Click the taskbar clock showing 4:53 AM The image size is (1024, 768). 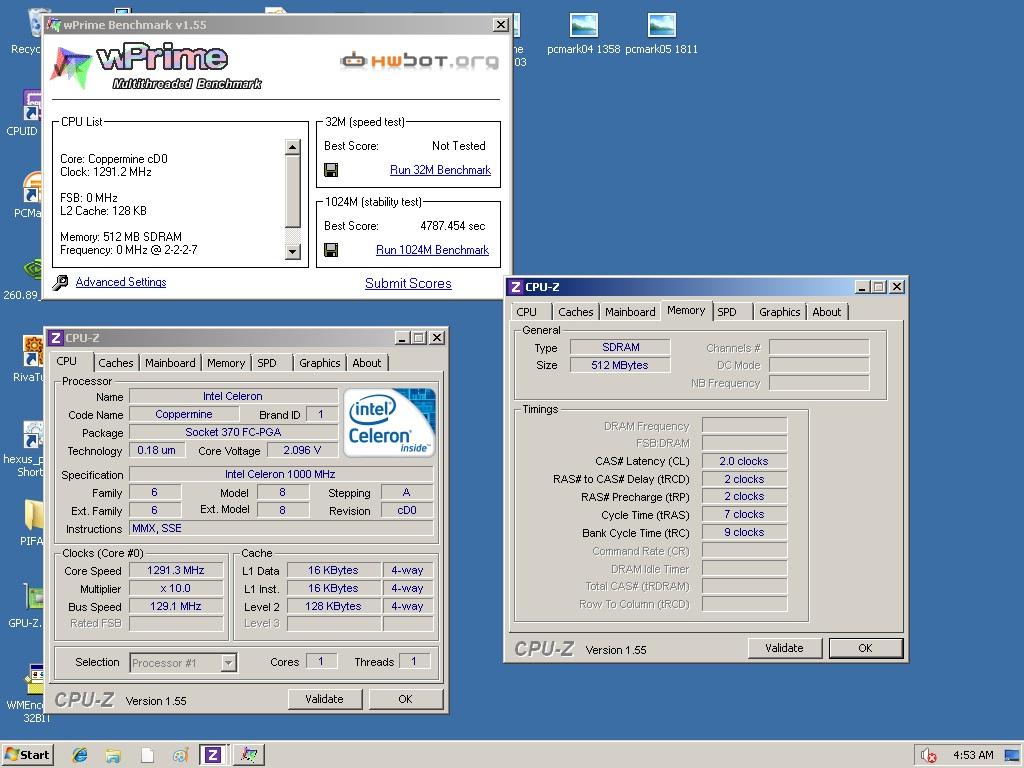(973, 756)
